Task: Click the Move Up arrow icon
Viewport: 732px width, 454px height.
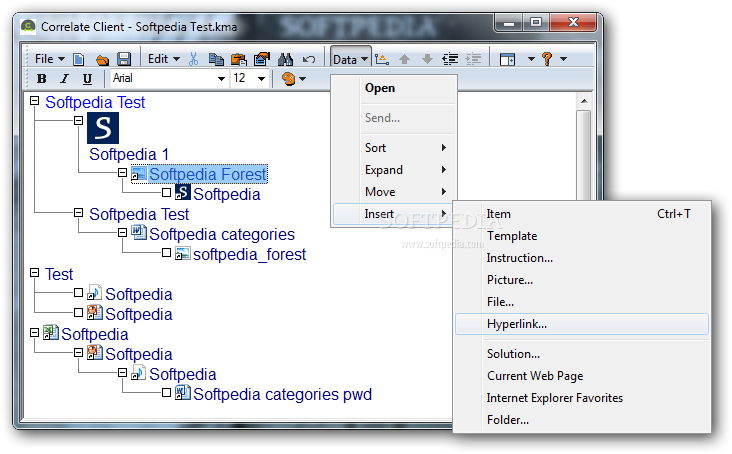Action: point(404,59)
